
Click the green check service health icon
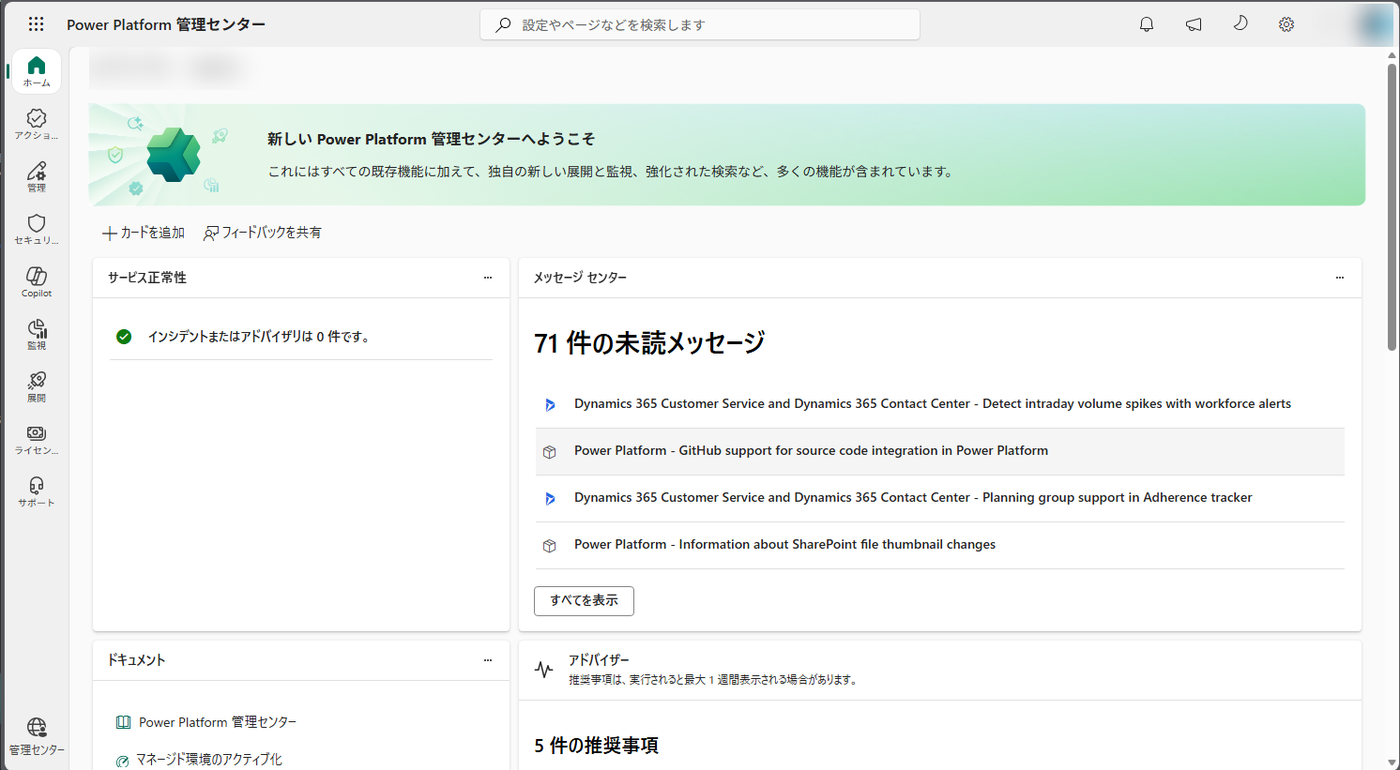coord(124,337)
